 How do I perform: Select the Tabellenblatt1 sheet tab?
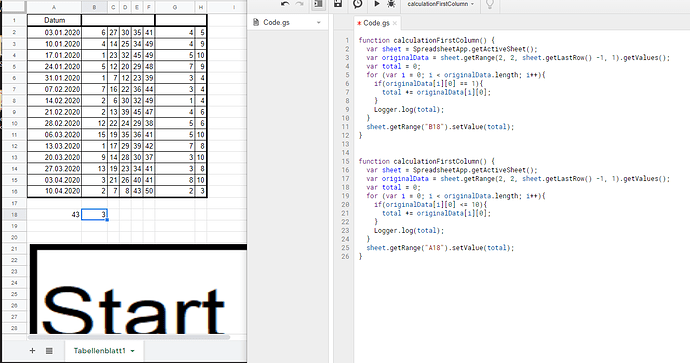(99, 351)
